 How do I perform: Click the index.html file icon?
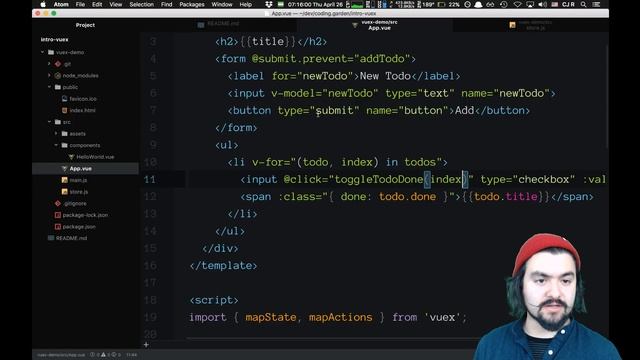click(64, 110)
